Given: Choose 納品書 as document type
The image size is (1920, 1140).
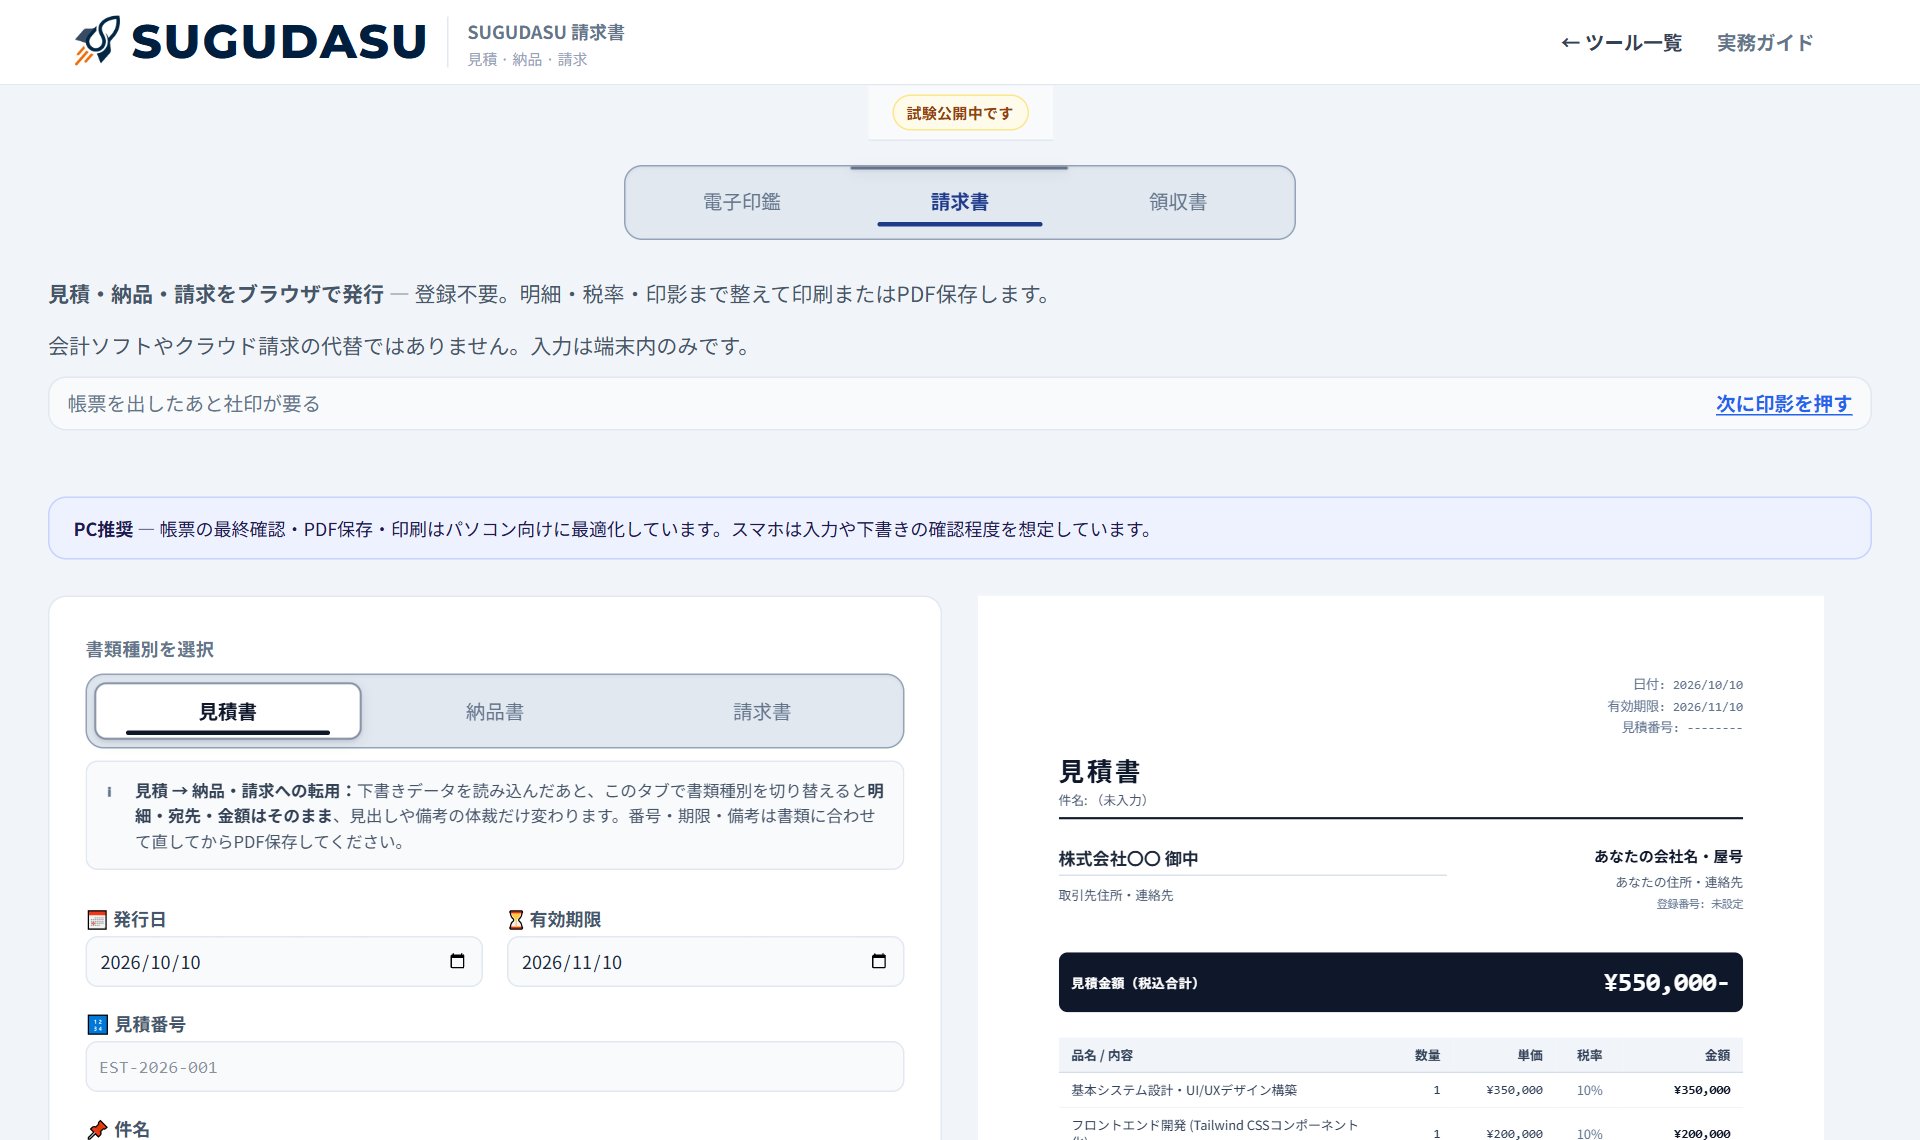Looking at the screenshot, I should pyautogui.click(x=495, y=711).
